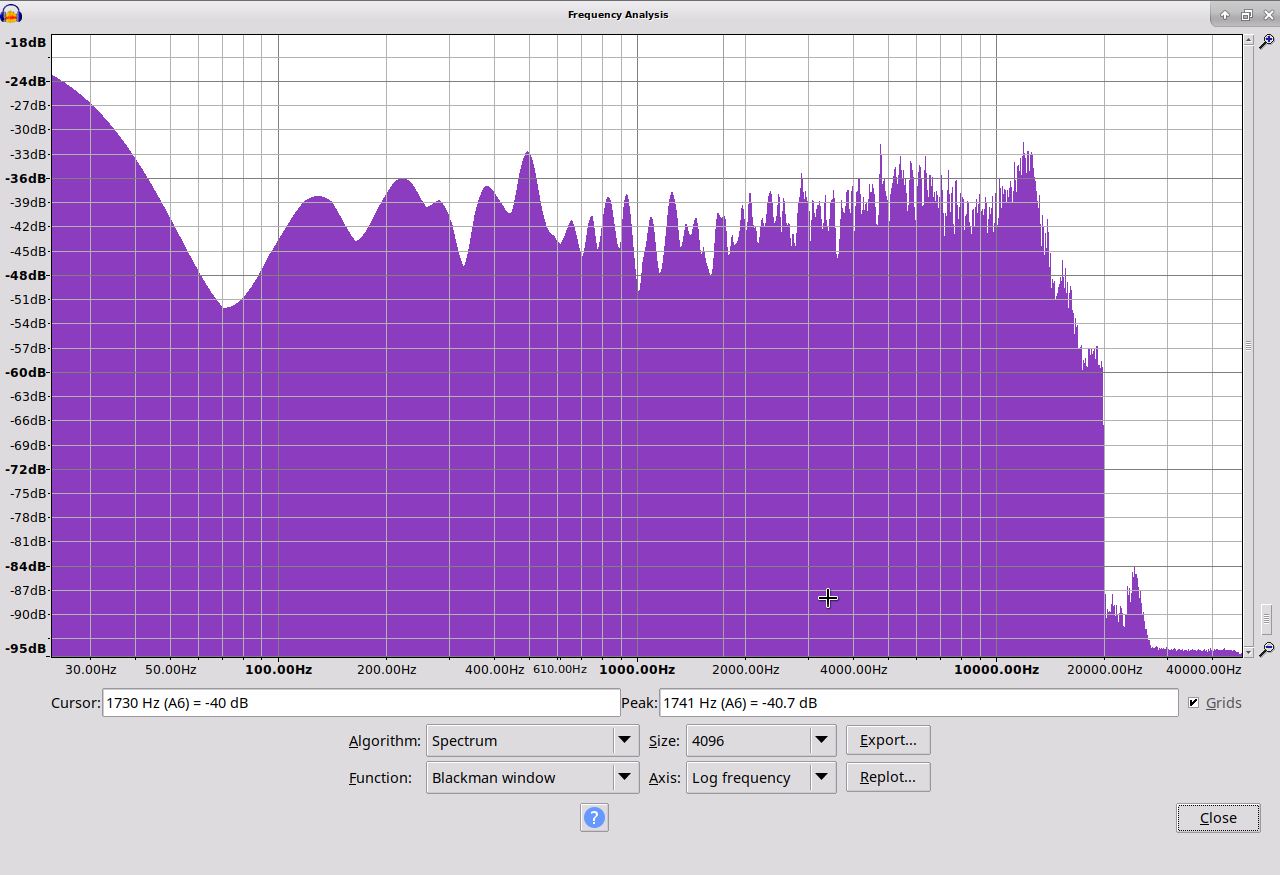Click the -84dB axis label
The width and height of the screenshot is (1280, 875).
[x=27, y=567]
